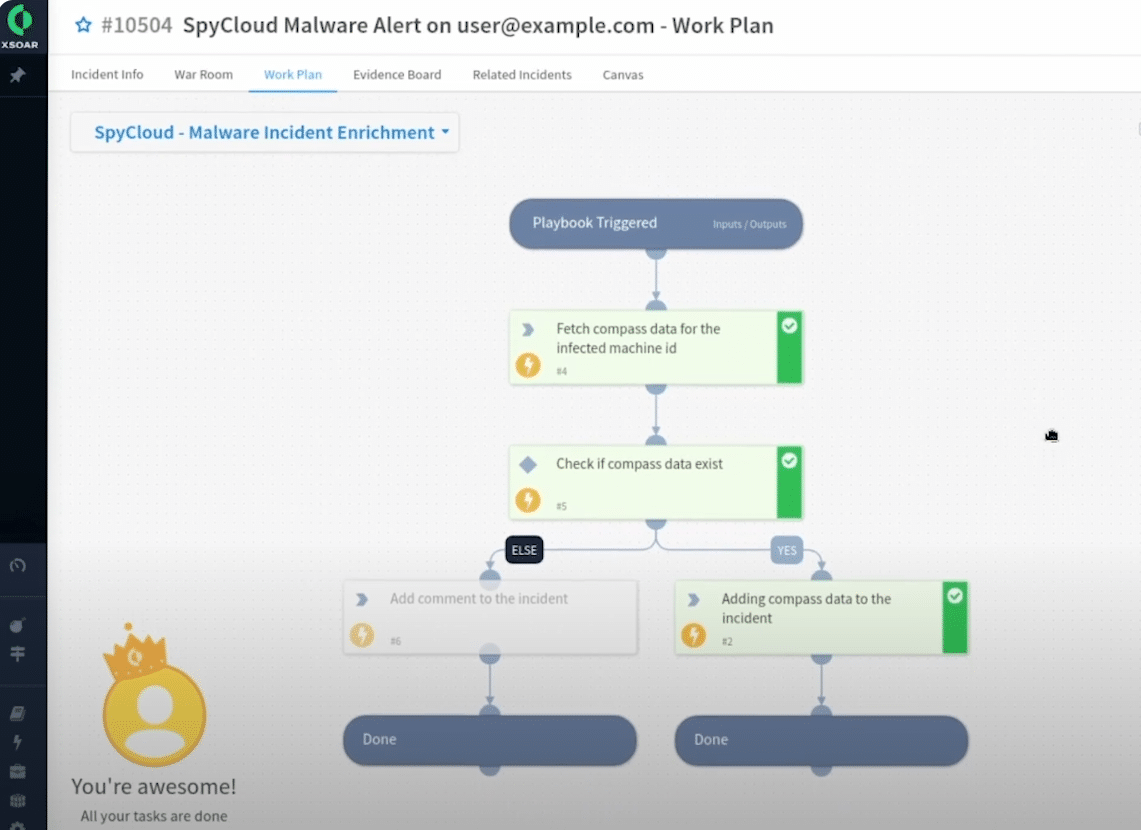The height and width of the screenshot is (830, 1141).
Task: Toggle completion check on 'Adding compass data' task
Action: tap(955, 594)
